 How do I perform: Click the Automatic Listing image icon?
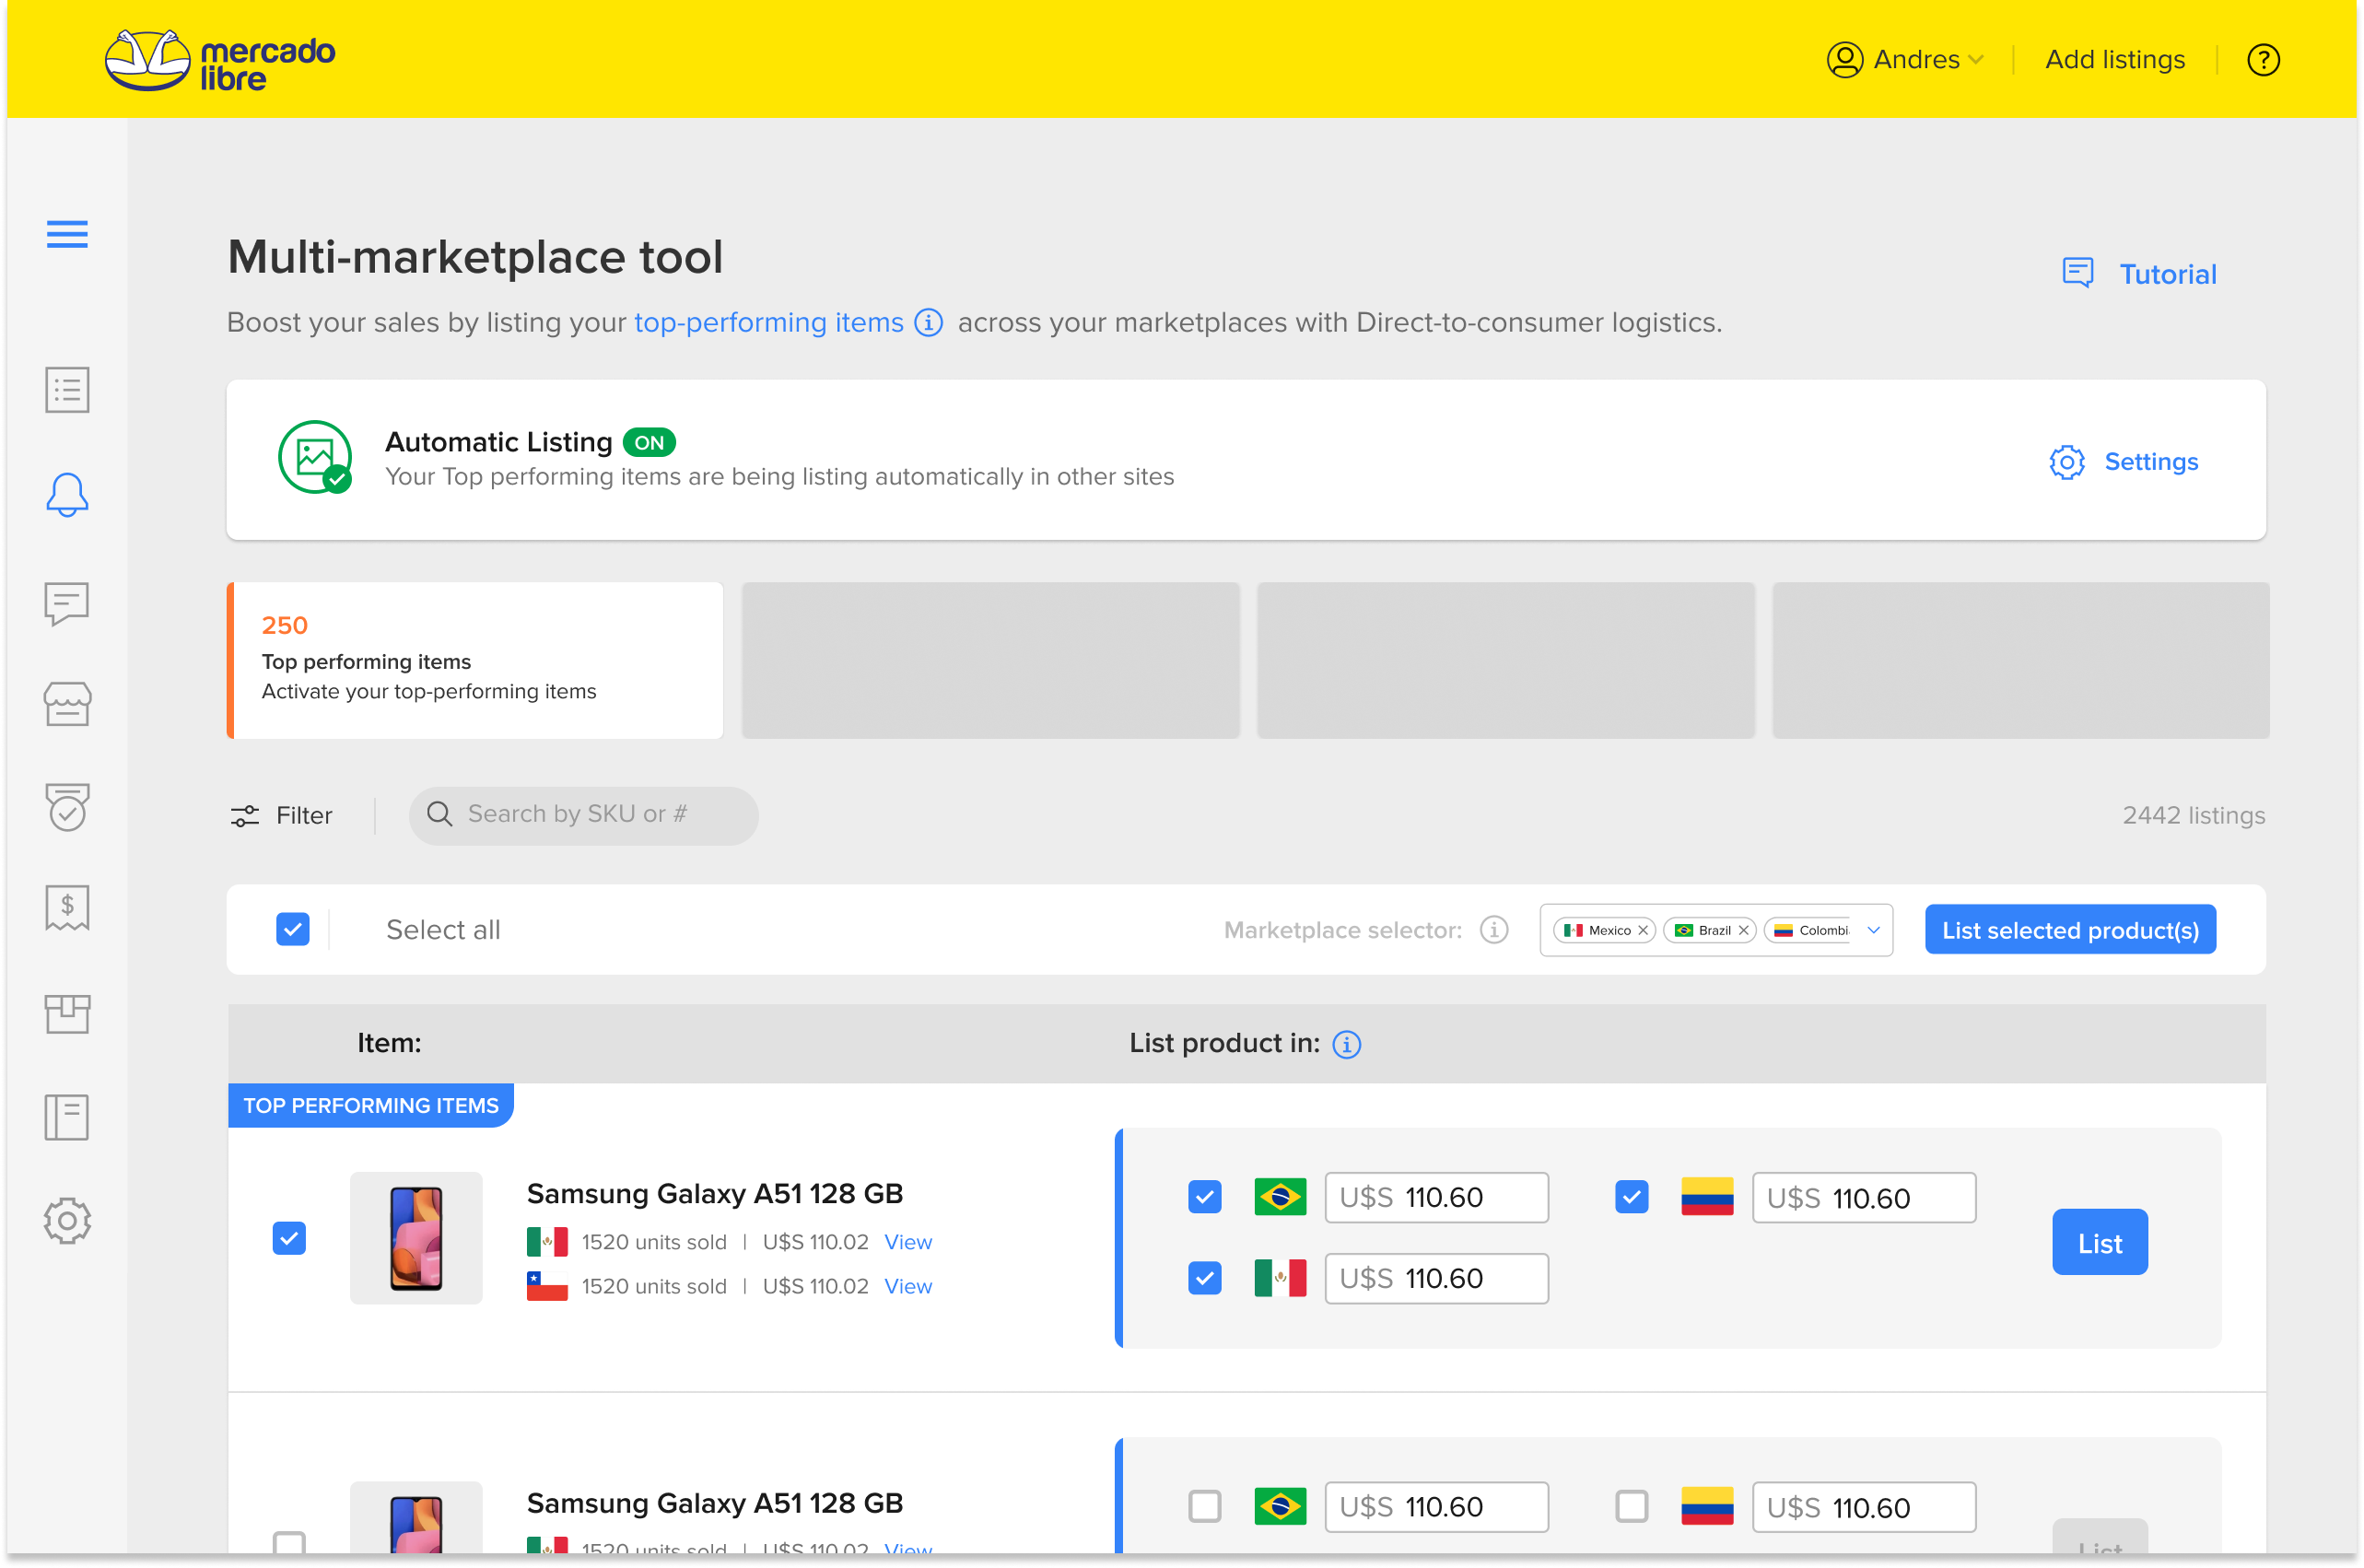coord(315,457)
